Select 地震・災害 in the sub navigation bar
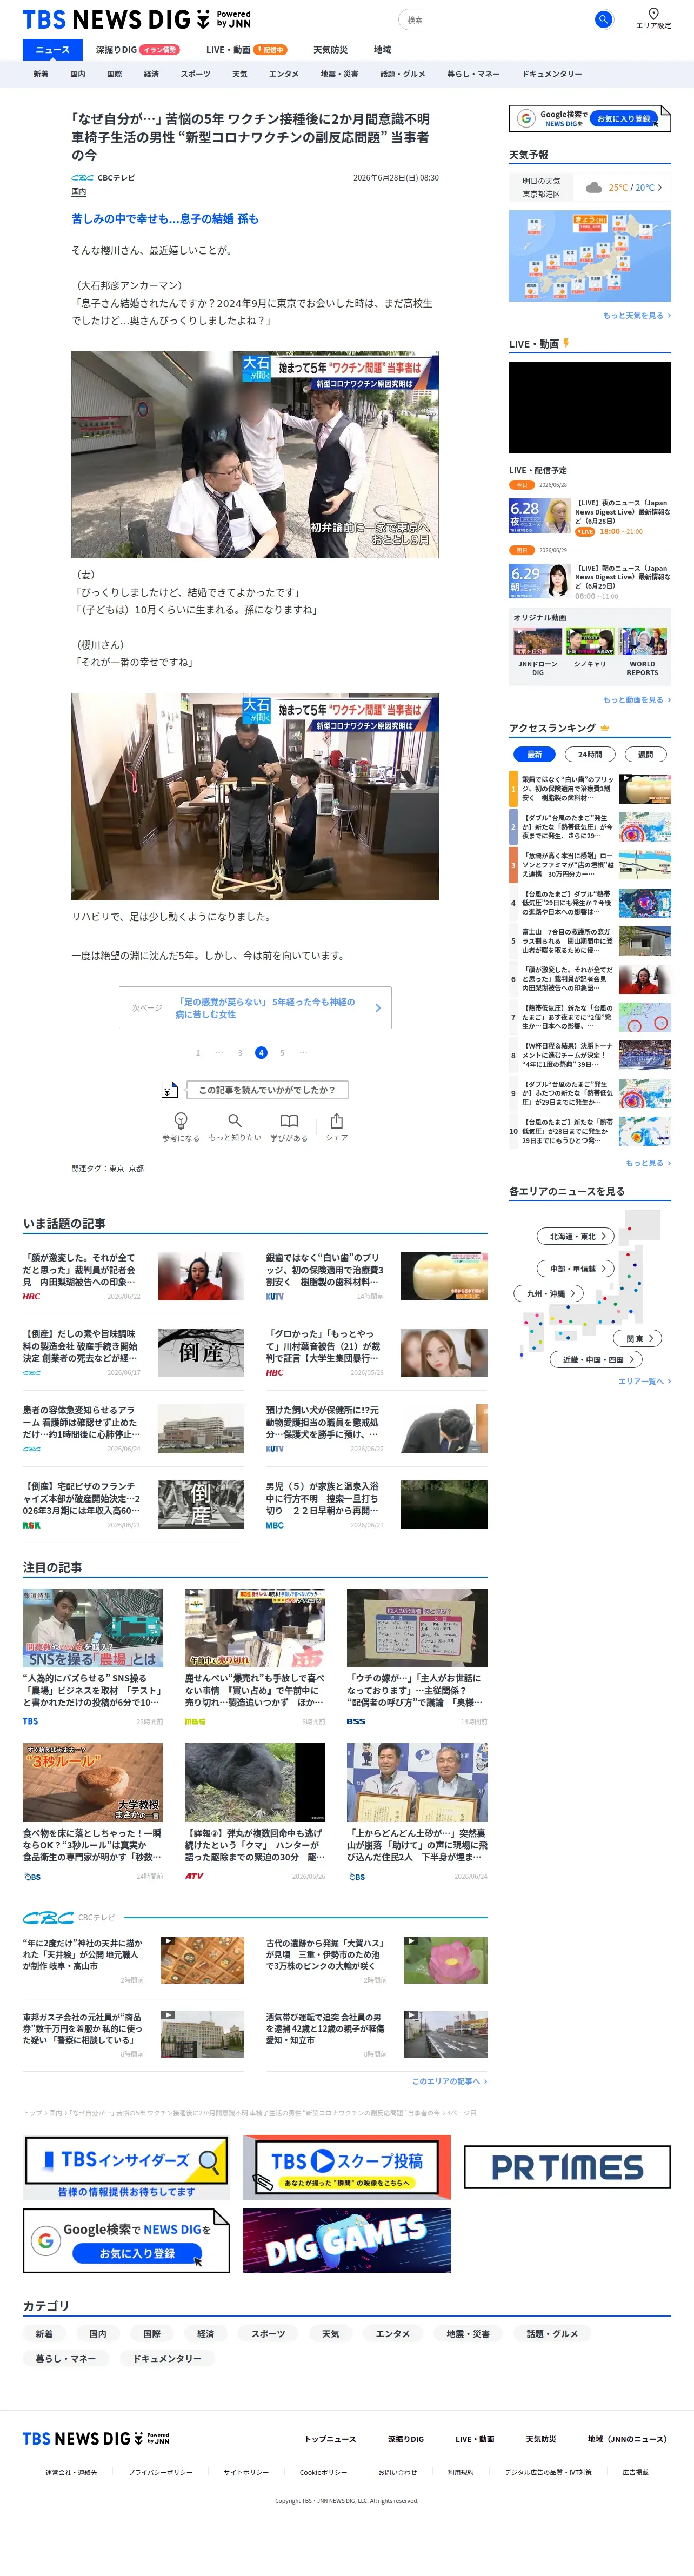Image resolution: width=694 pixels, height=2576 pixels. click(x=339, y=74)
